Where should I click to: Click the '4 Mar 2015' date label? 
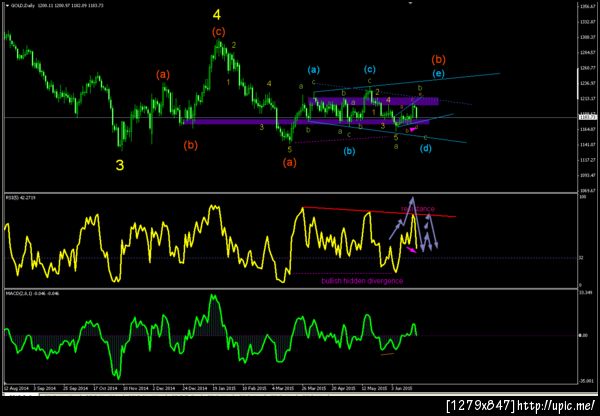tap(284, 388)
